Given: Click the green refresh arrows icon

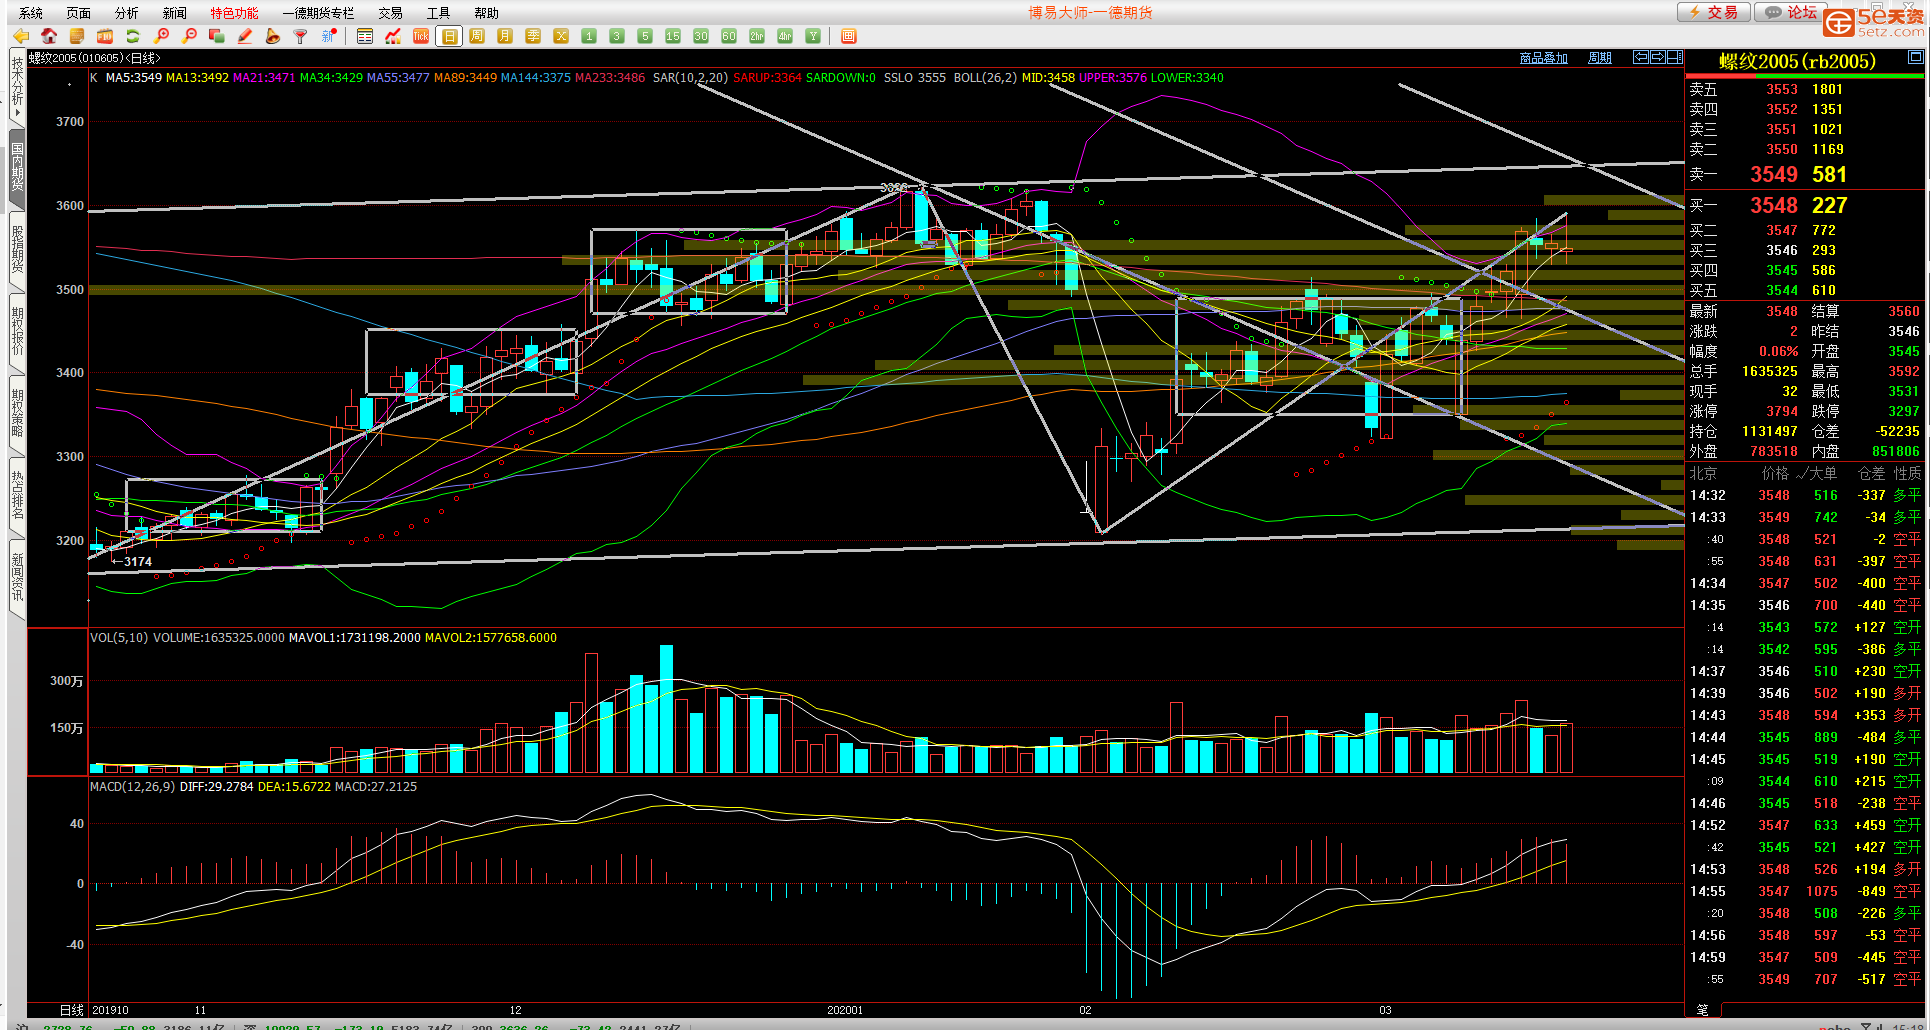Looking at the screenshot, I should [x=132, y=36].
